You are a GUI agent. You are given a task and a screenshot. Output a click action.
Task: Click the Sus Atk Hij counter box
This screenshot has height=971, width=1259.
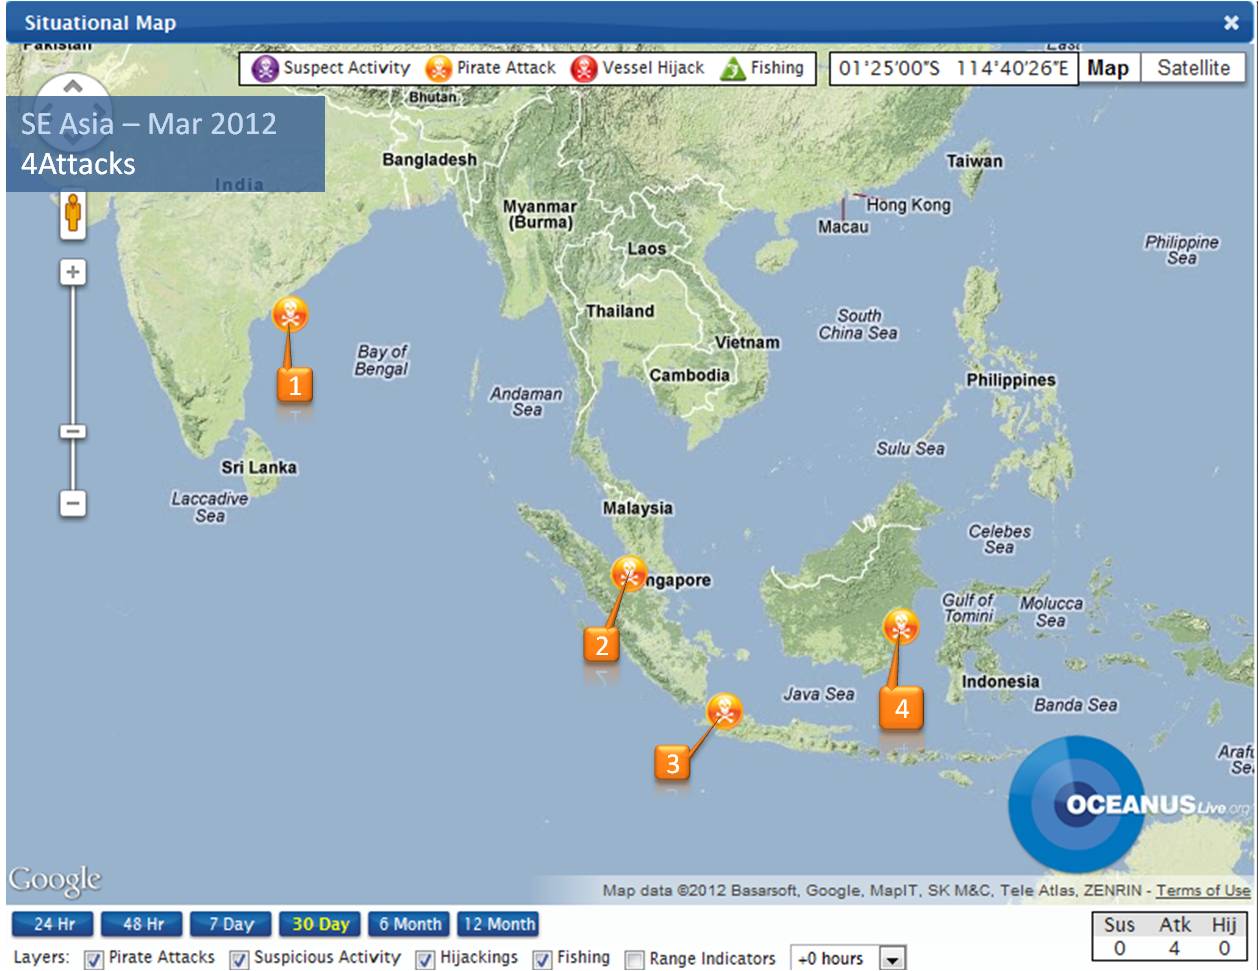tap(1169, 936)
